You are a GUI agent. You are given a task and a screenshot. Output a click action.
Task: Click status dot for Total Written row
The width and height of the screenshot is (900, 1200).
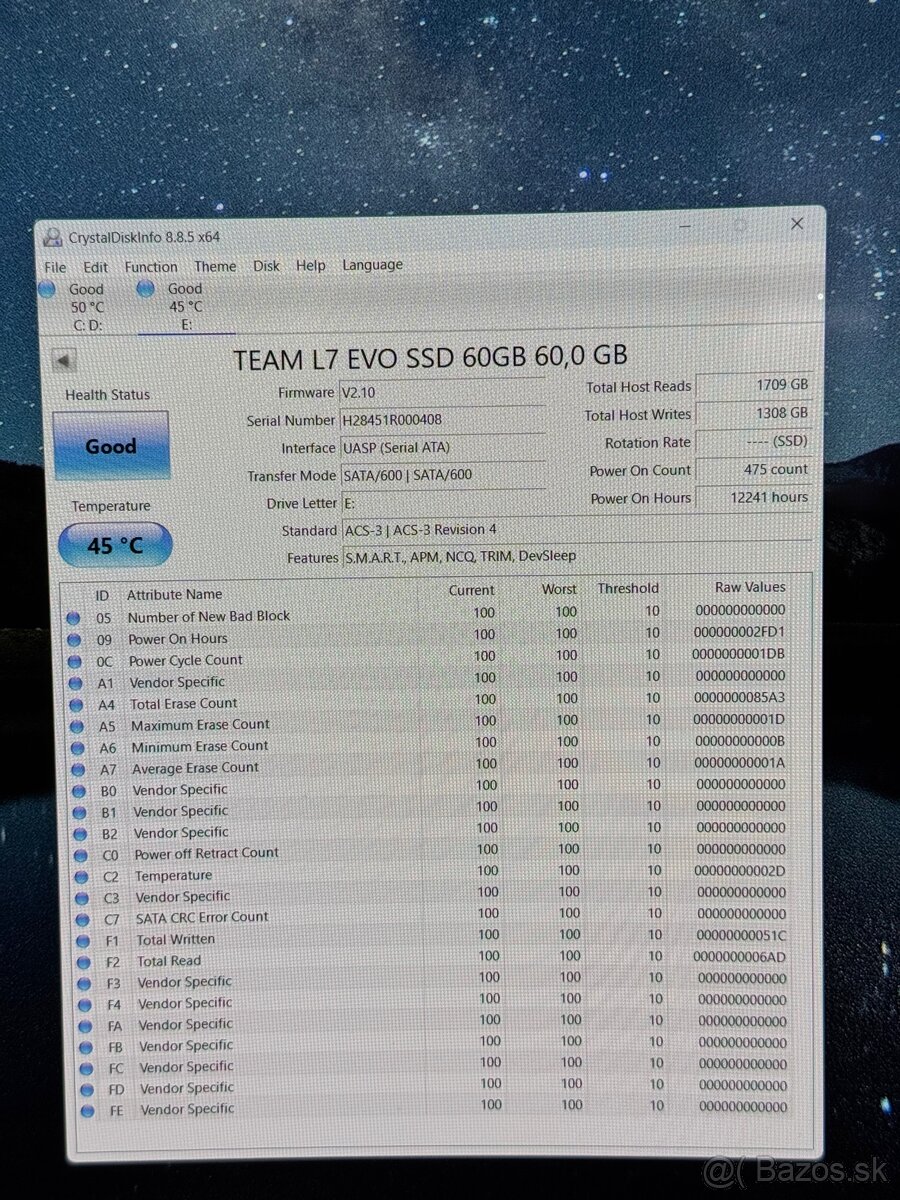point(83,941)
